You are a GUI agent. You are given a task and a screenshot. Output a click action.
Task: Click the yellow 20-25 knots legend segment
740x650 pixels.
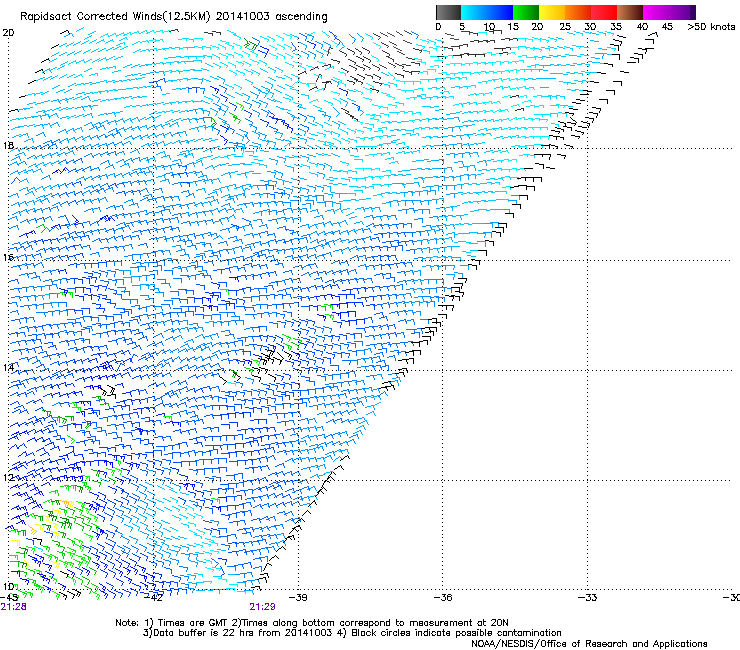click(x=552, y=12)
